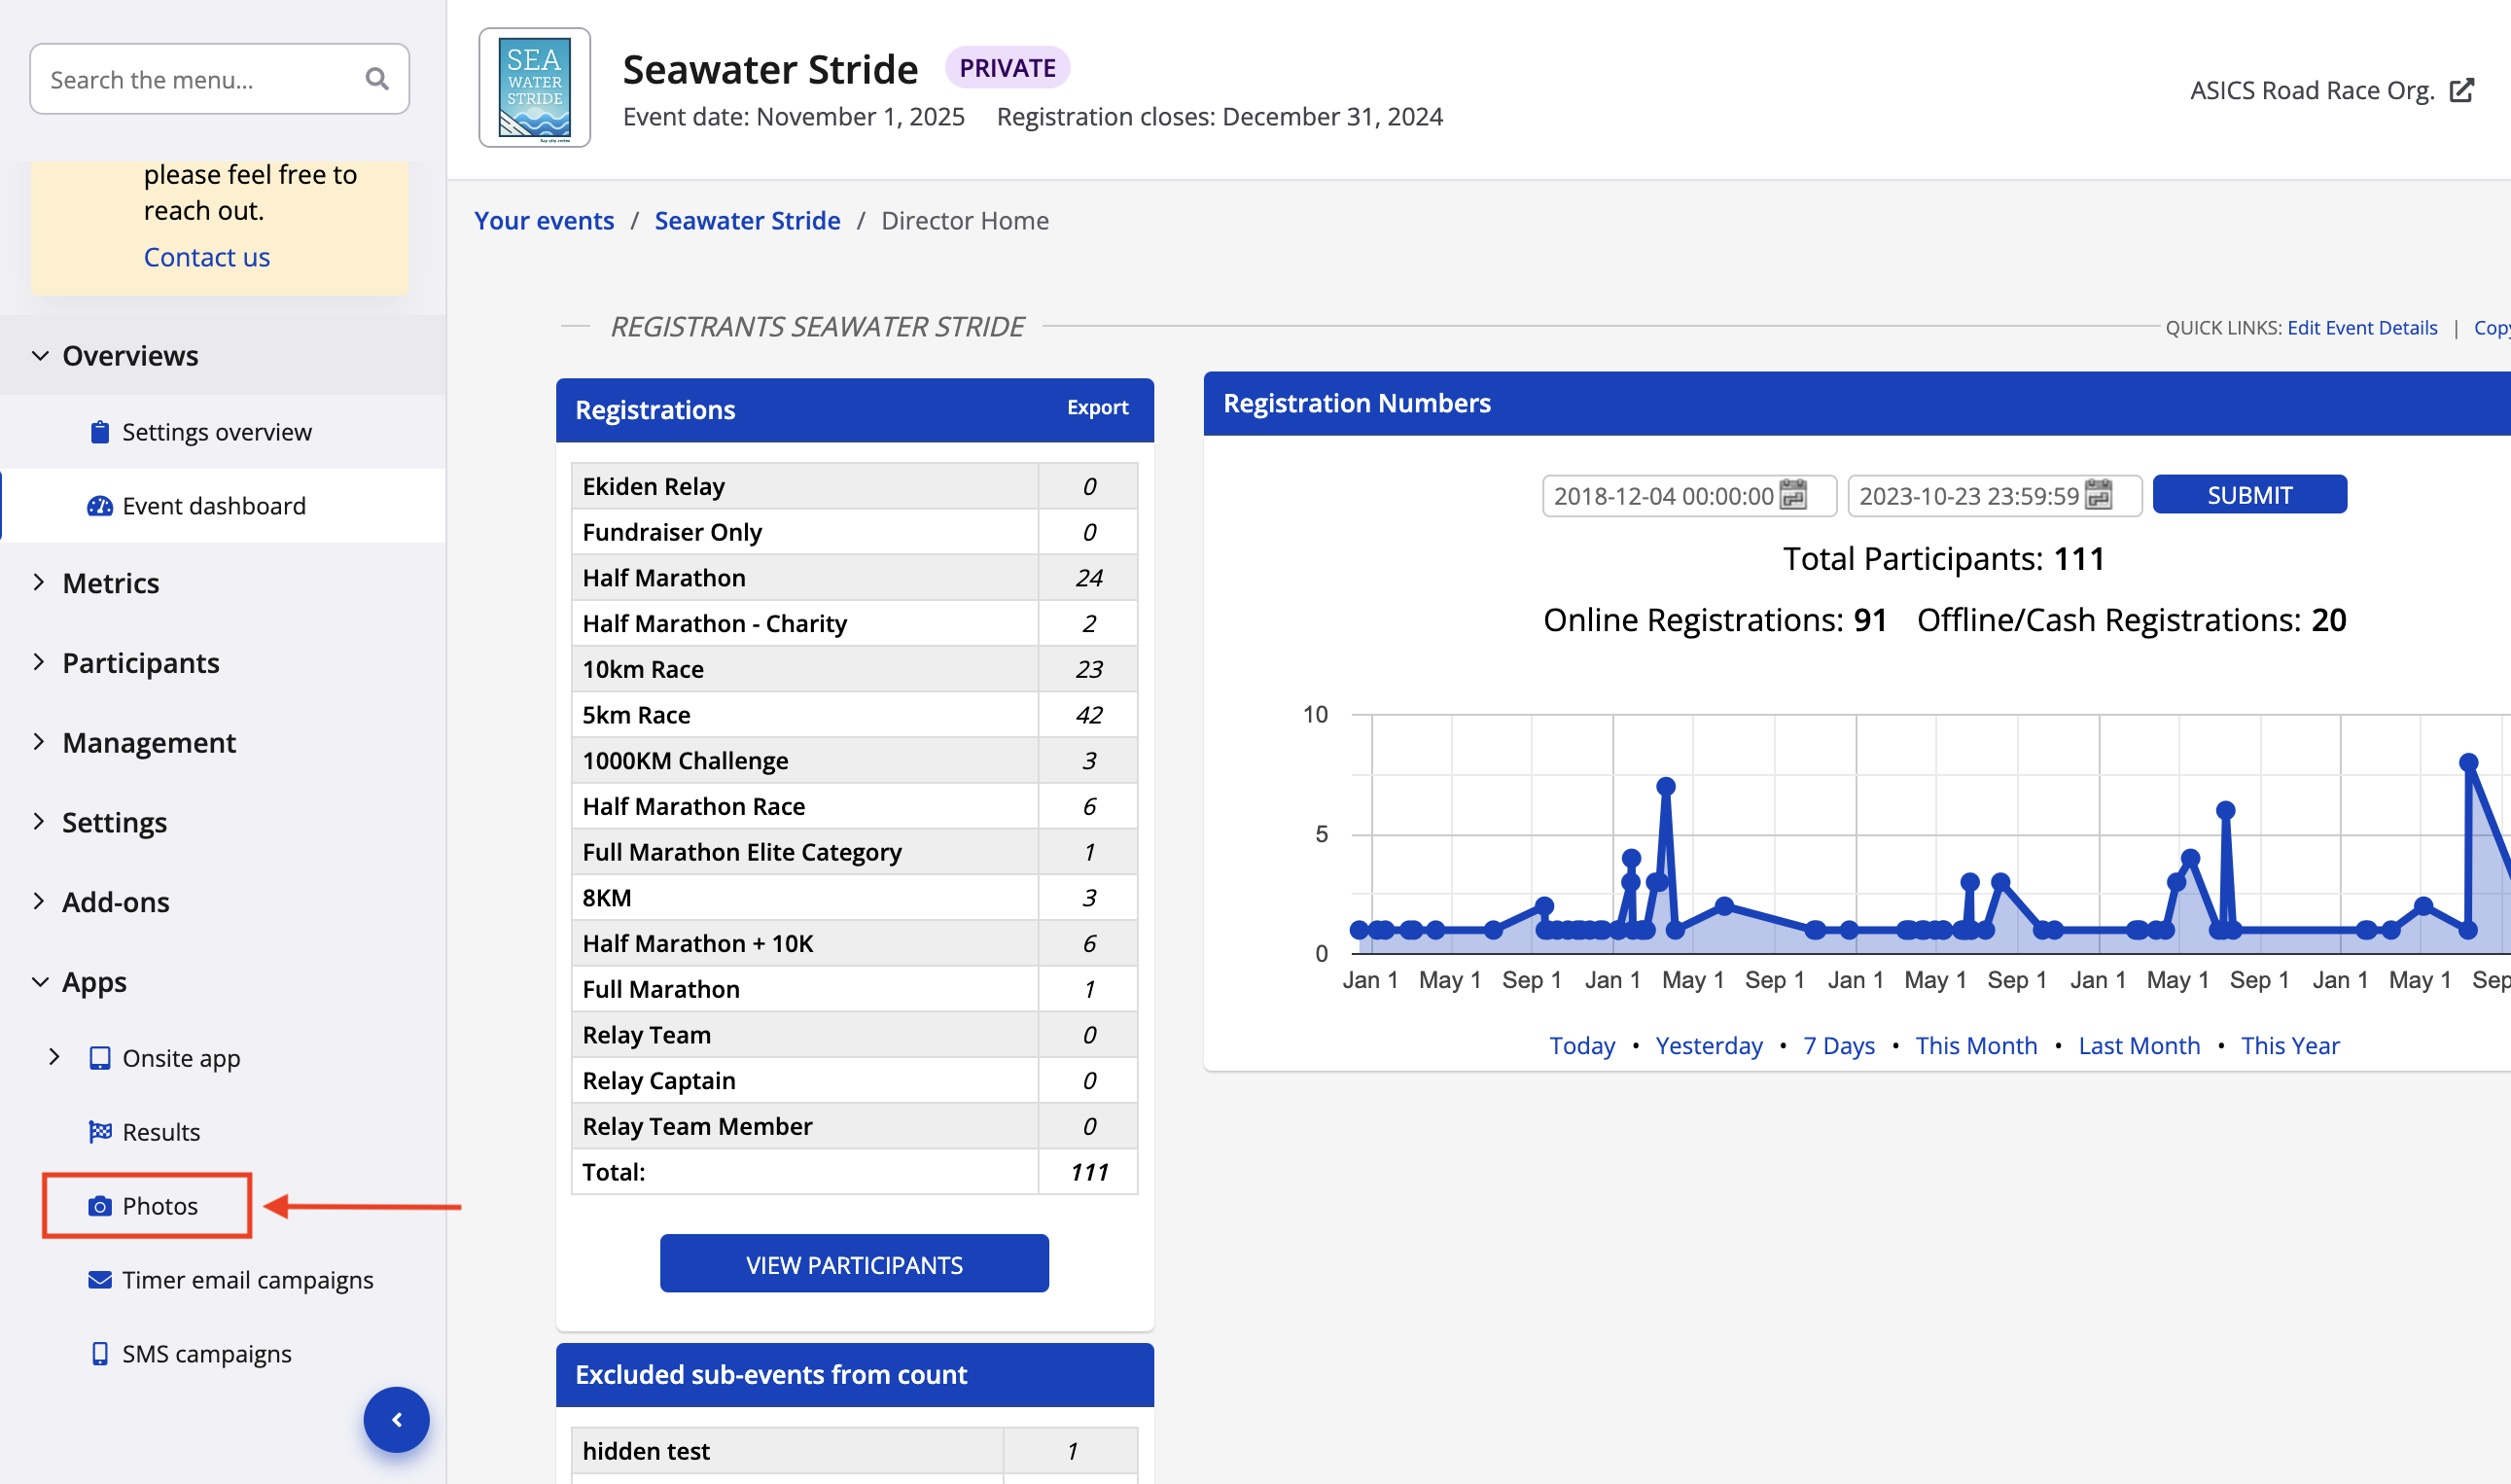Open SMS campaigns item
This screenshot has width=2511, height=1484.
coord(206,1354)
